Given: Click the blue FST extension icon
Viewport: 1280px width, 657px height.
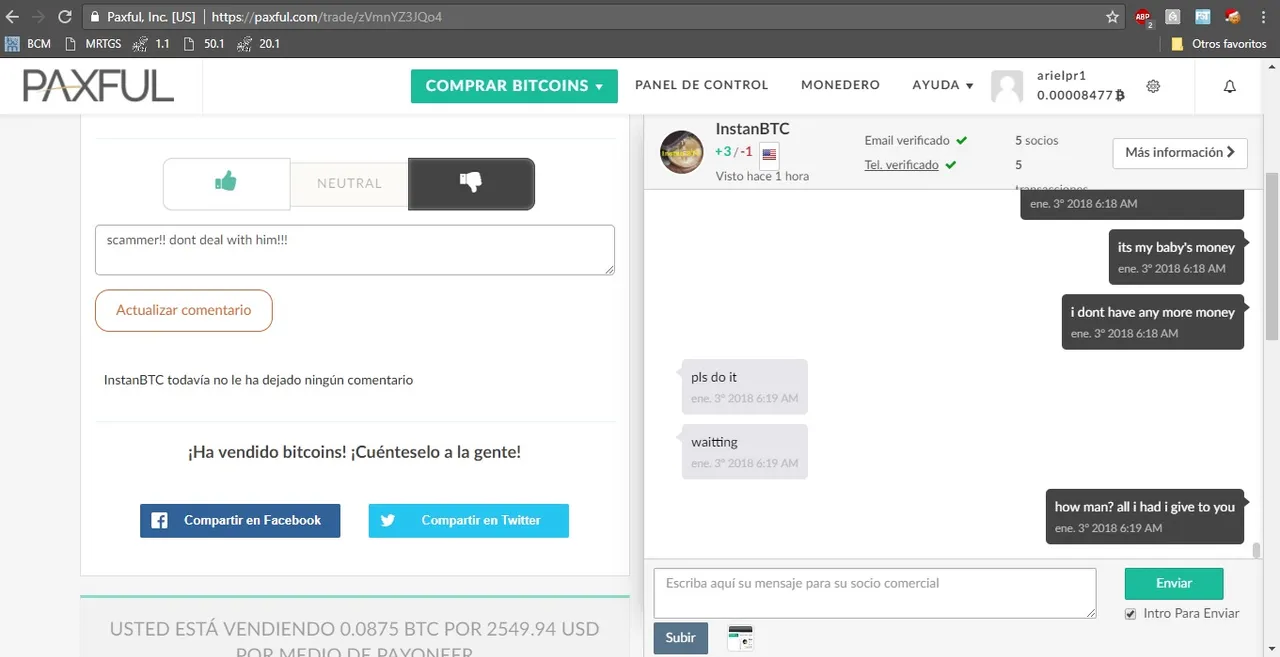Looking at the screenshot, I should point(1203,17).
